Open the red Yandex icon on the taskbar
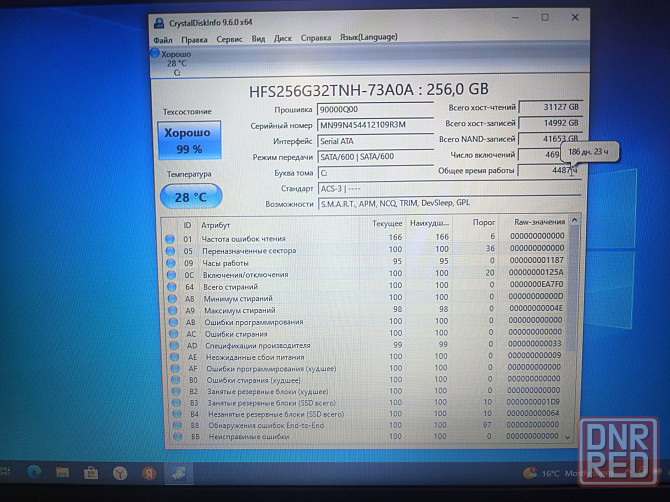This screenshot has width=670, height=502. pyautogui.click(x=149, y=473)
